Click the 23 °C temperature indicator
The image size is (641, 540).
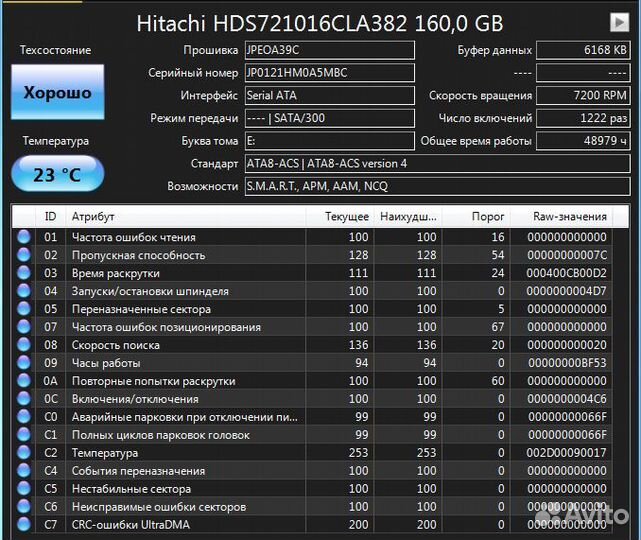(58, 174)
